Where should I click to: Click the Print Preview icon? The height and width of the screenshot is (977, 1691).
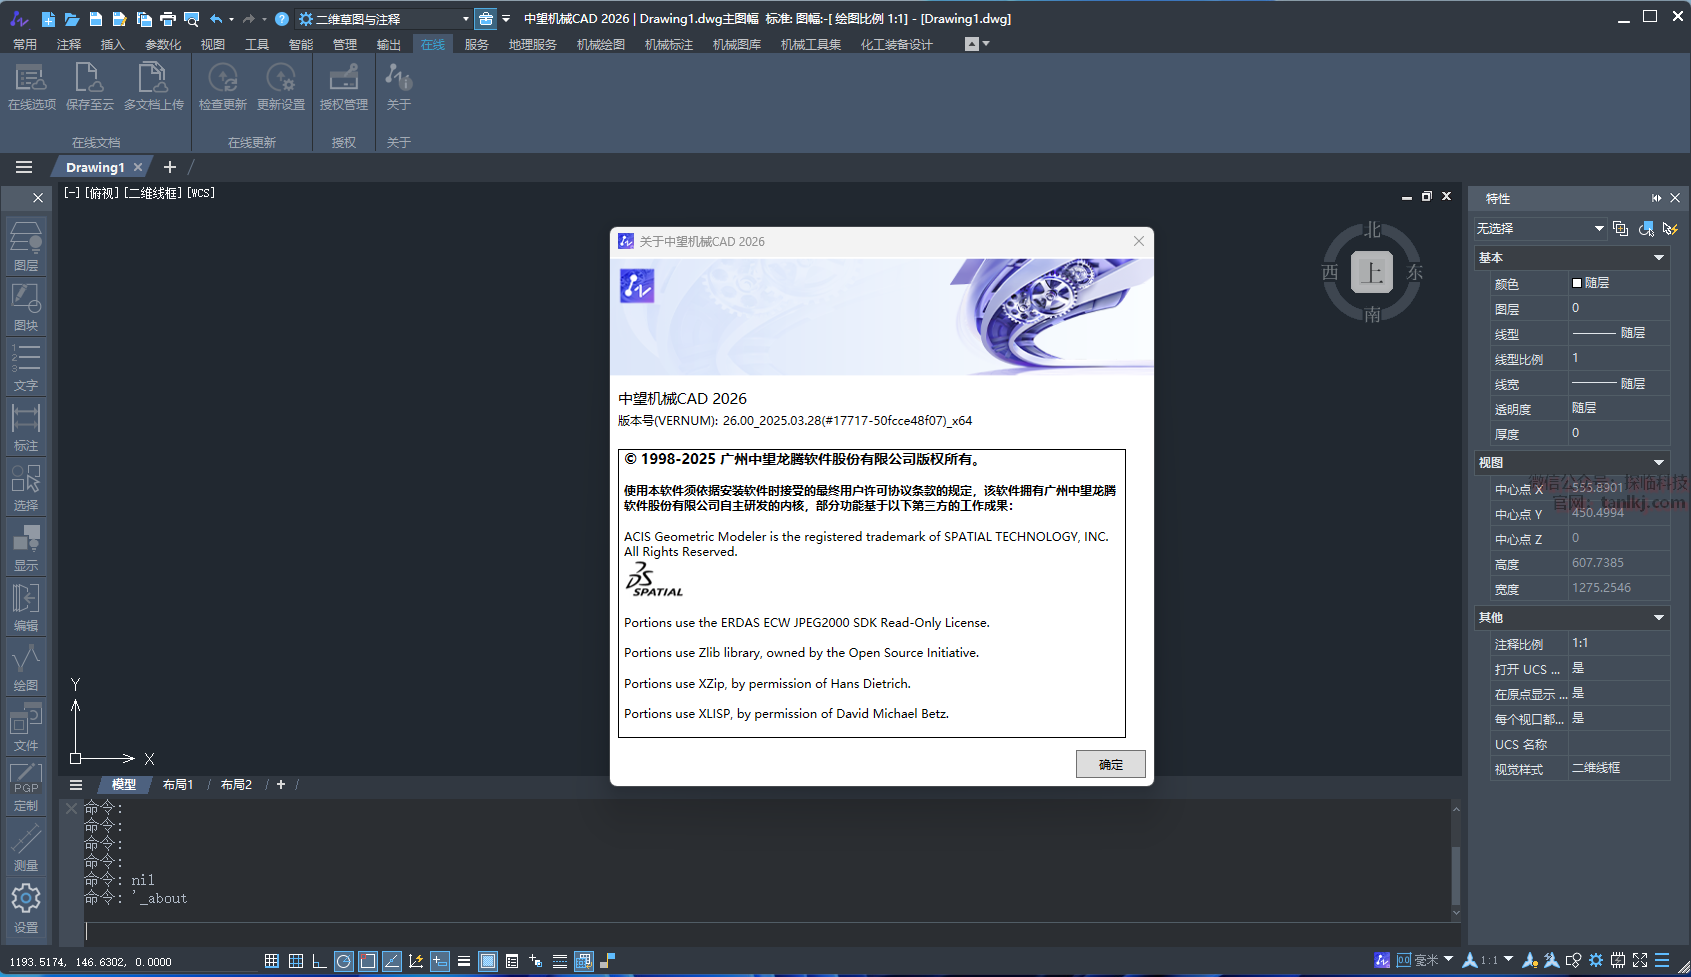[192, 19]
